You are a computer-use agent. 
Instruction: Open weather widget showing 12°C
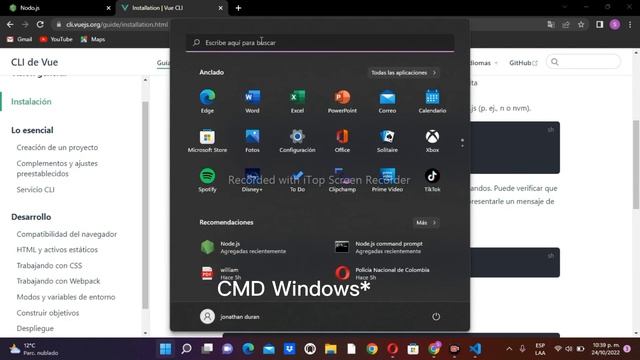click(x=35, y=349)
